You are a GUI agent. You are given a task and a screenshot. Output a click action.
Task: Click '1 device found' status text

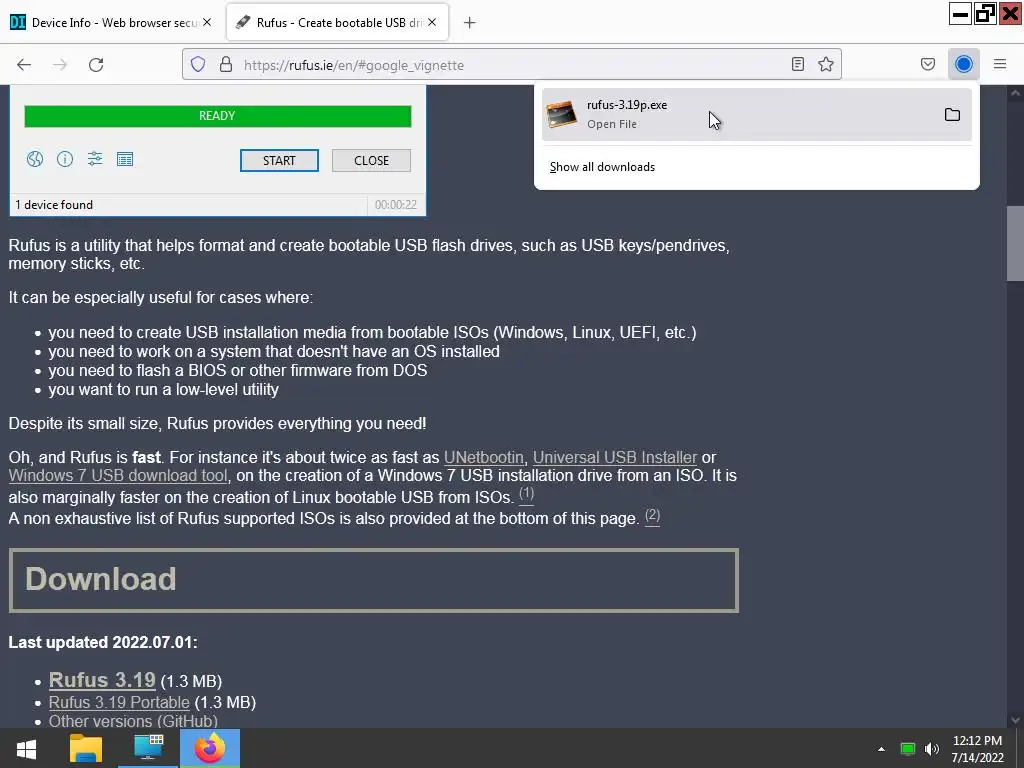tap(54, 204)
